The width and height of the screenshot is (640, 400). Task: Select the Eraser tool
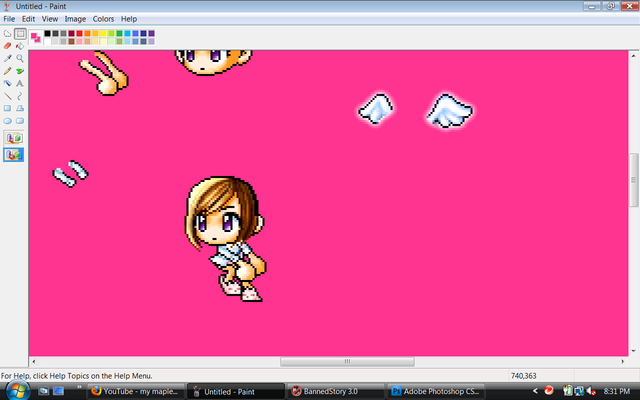click(x=7, y=46)
